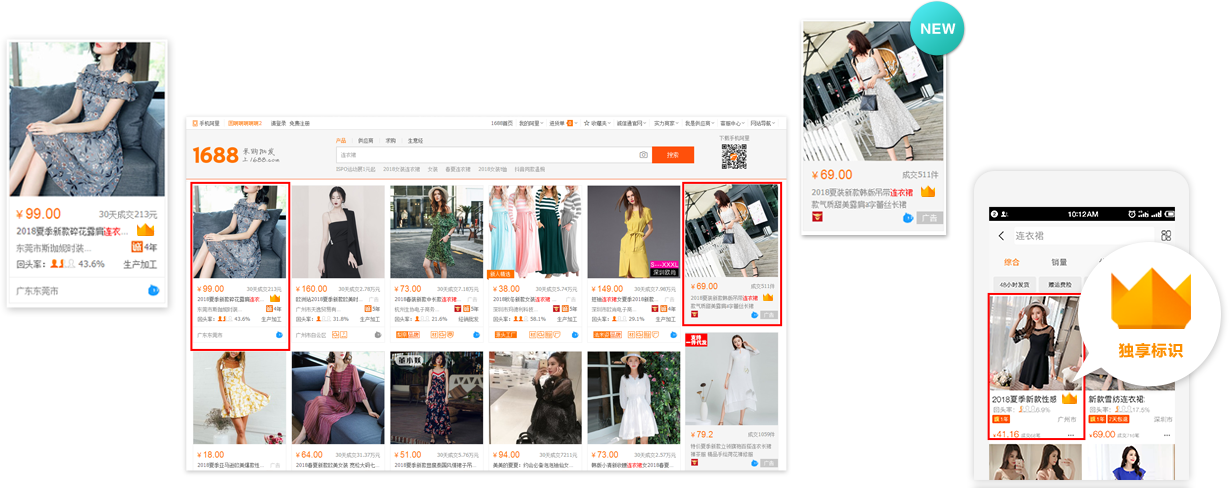1229x488 pixels.
Task: Expand the 实力商家 dropdown
Action: click(667, 123)
